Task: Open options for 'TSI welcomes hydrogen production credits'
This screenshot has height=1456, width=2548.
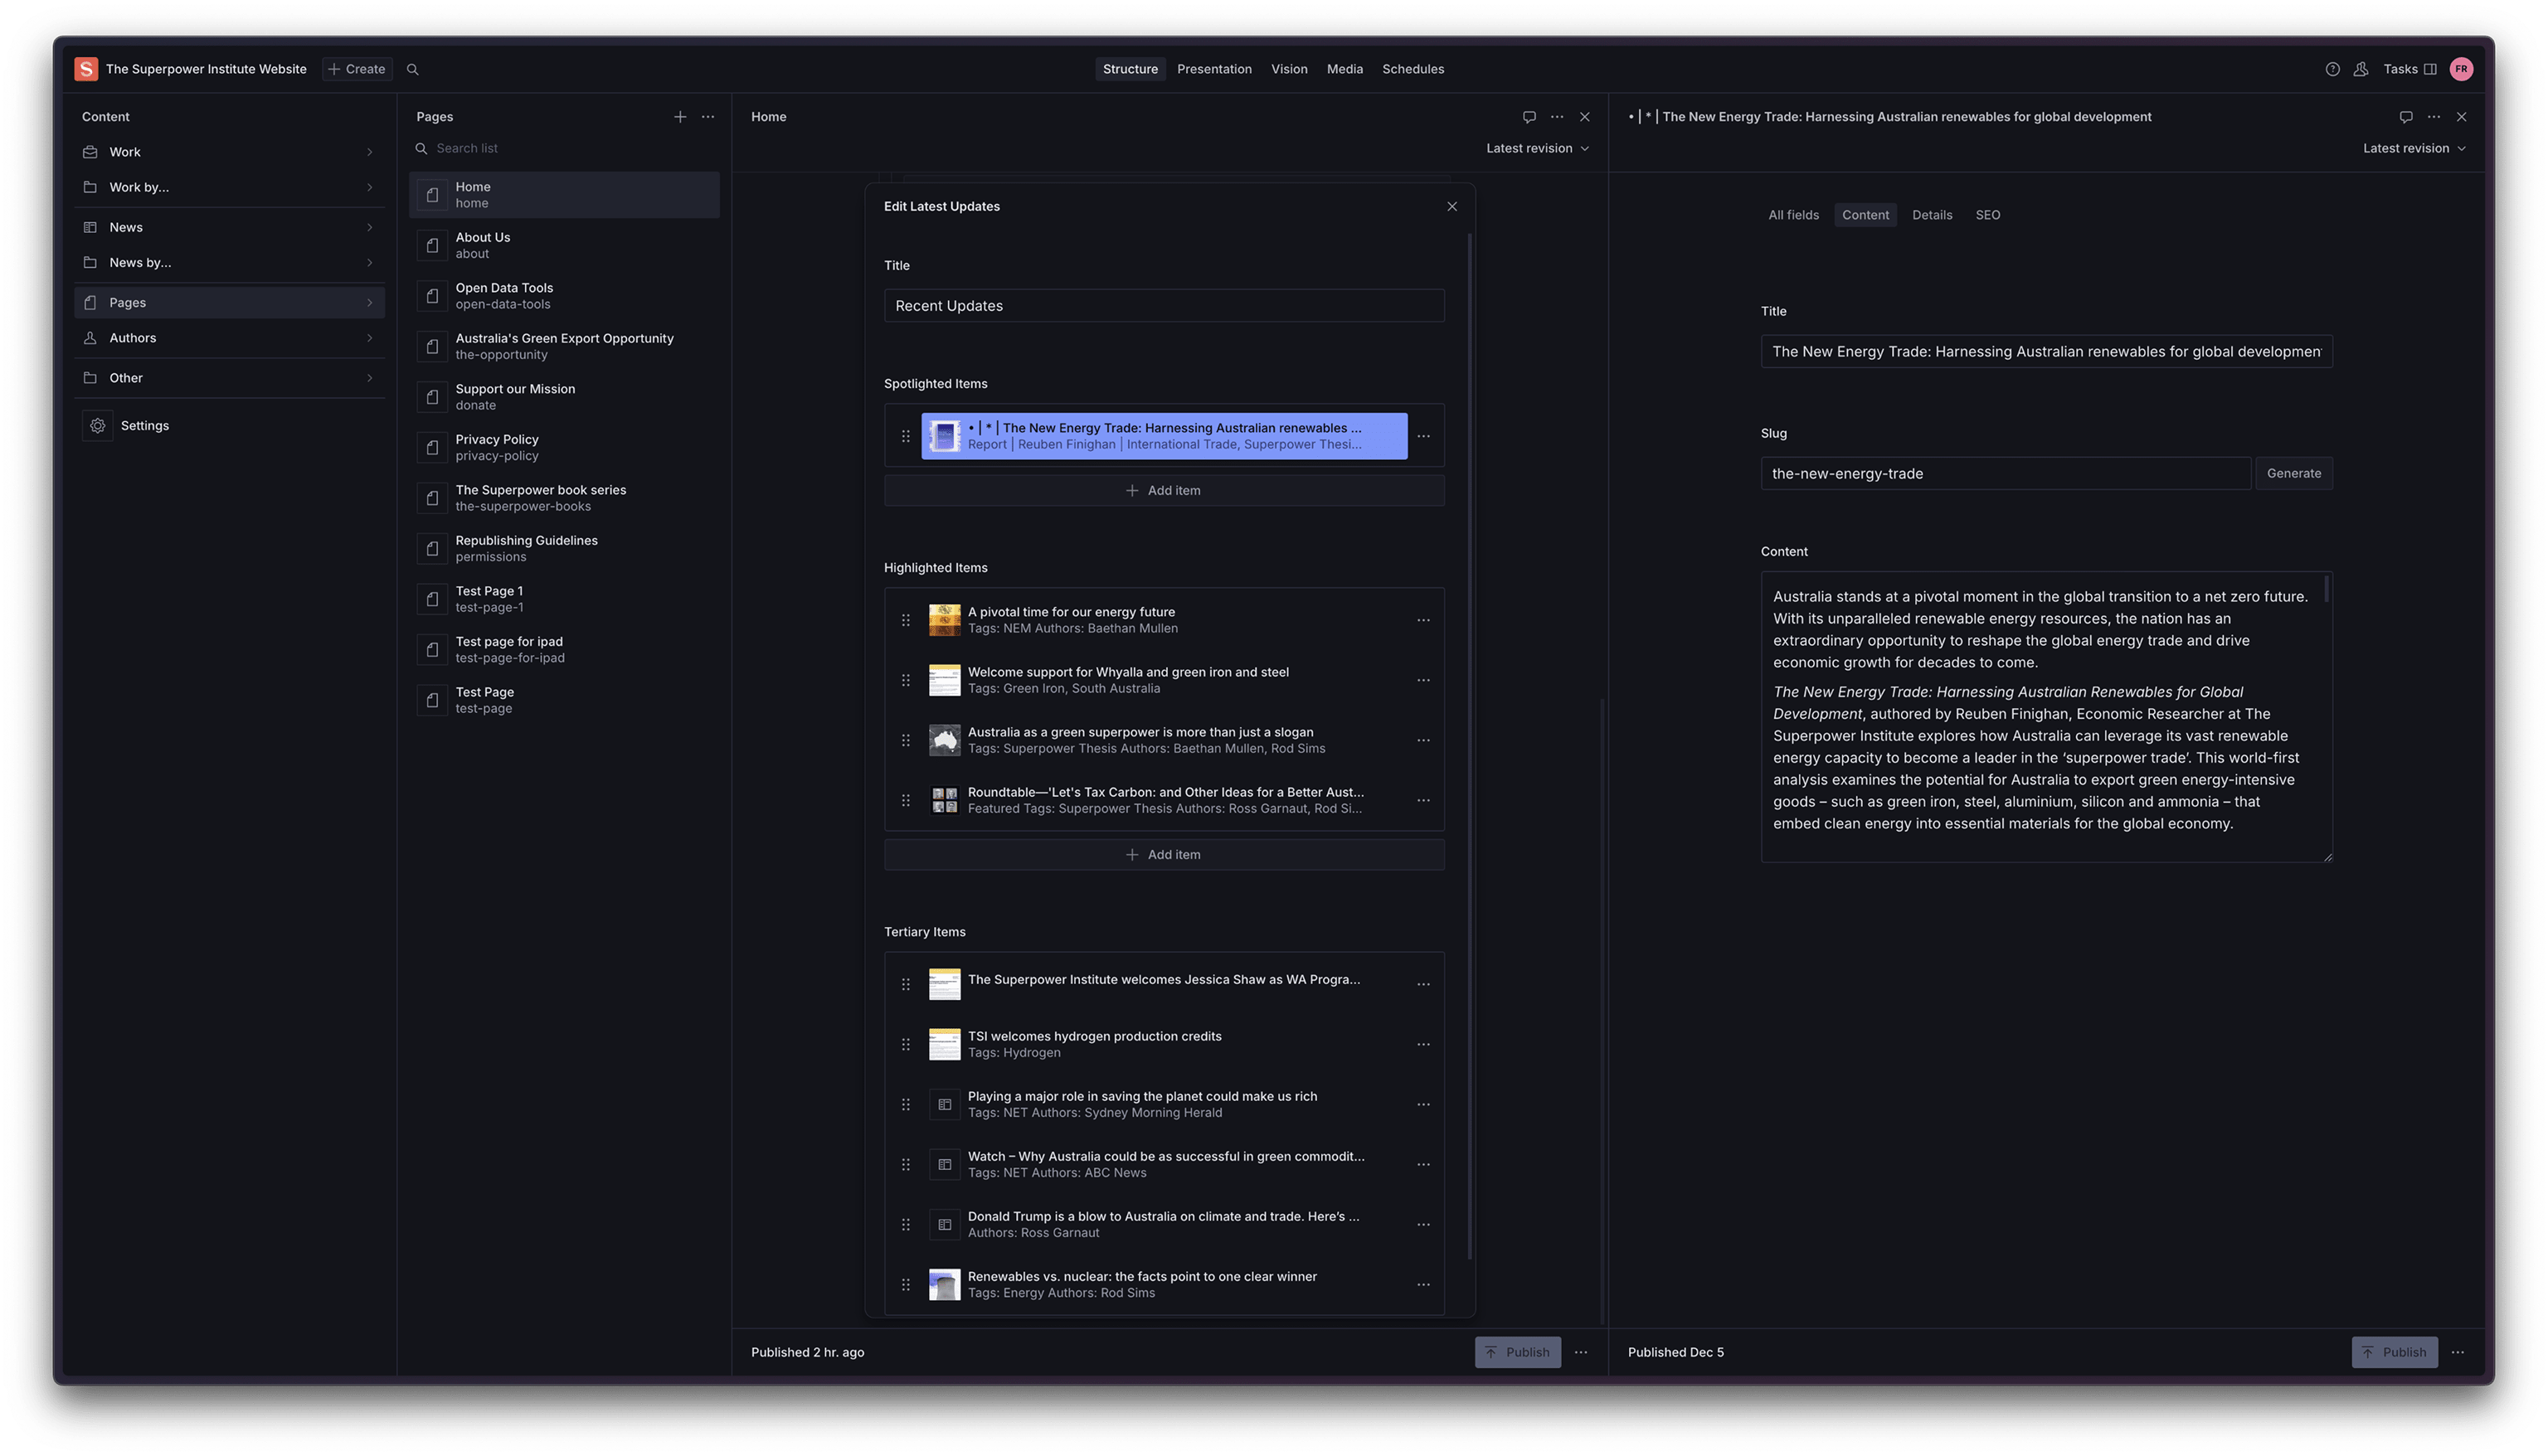Action: [x=1423, y=1044]
